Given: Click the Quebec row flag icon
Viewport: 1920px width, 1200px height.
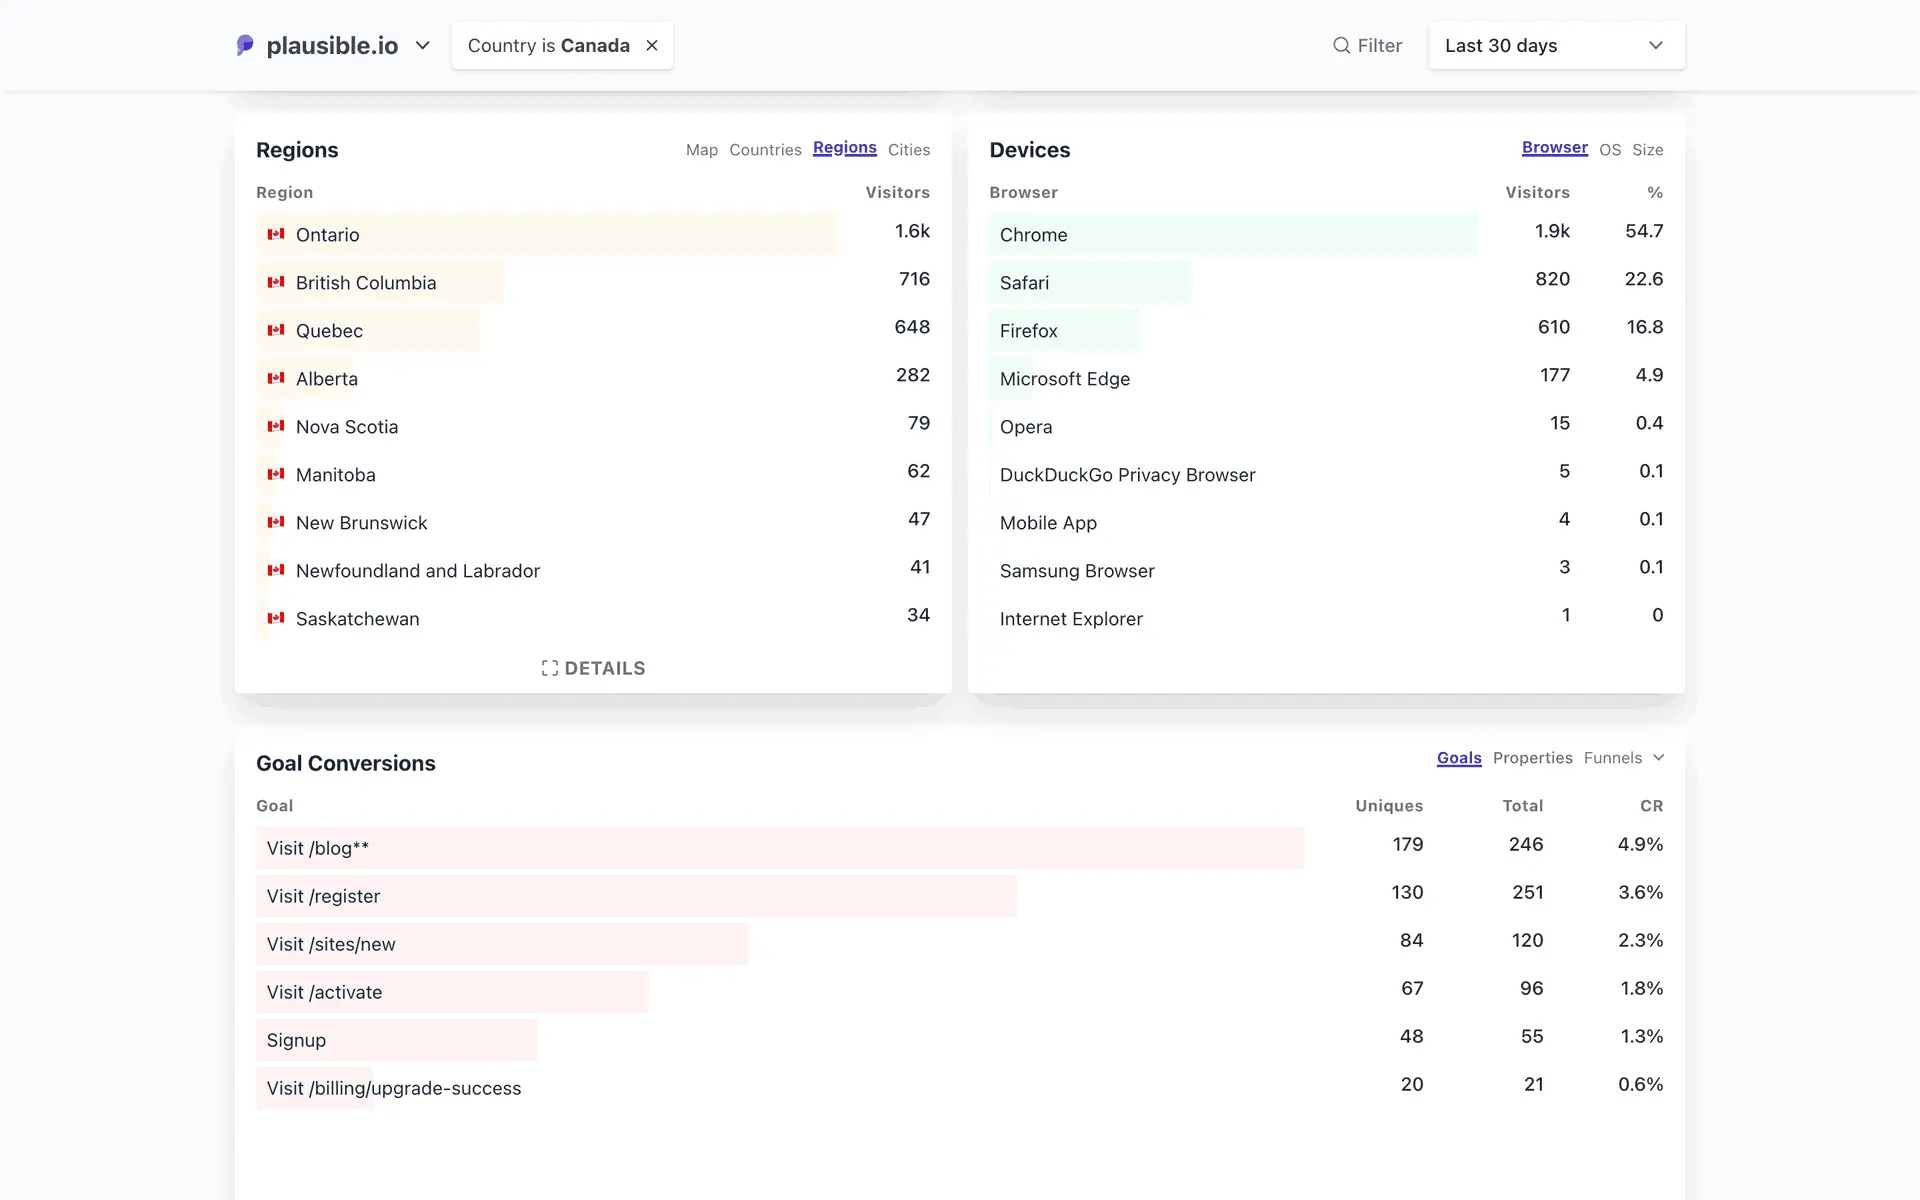Looking at the screenshot, I should [x=276, y=330].
